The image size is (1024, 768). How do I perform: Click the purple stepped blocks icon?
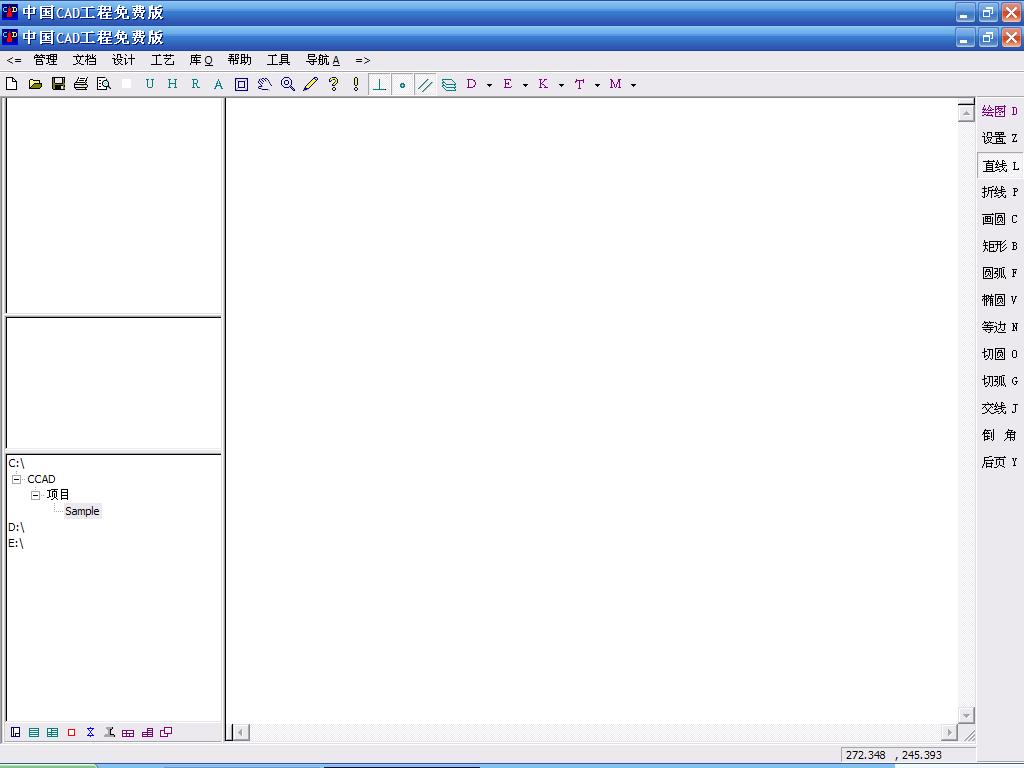tap(148, 732)
